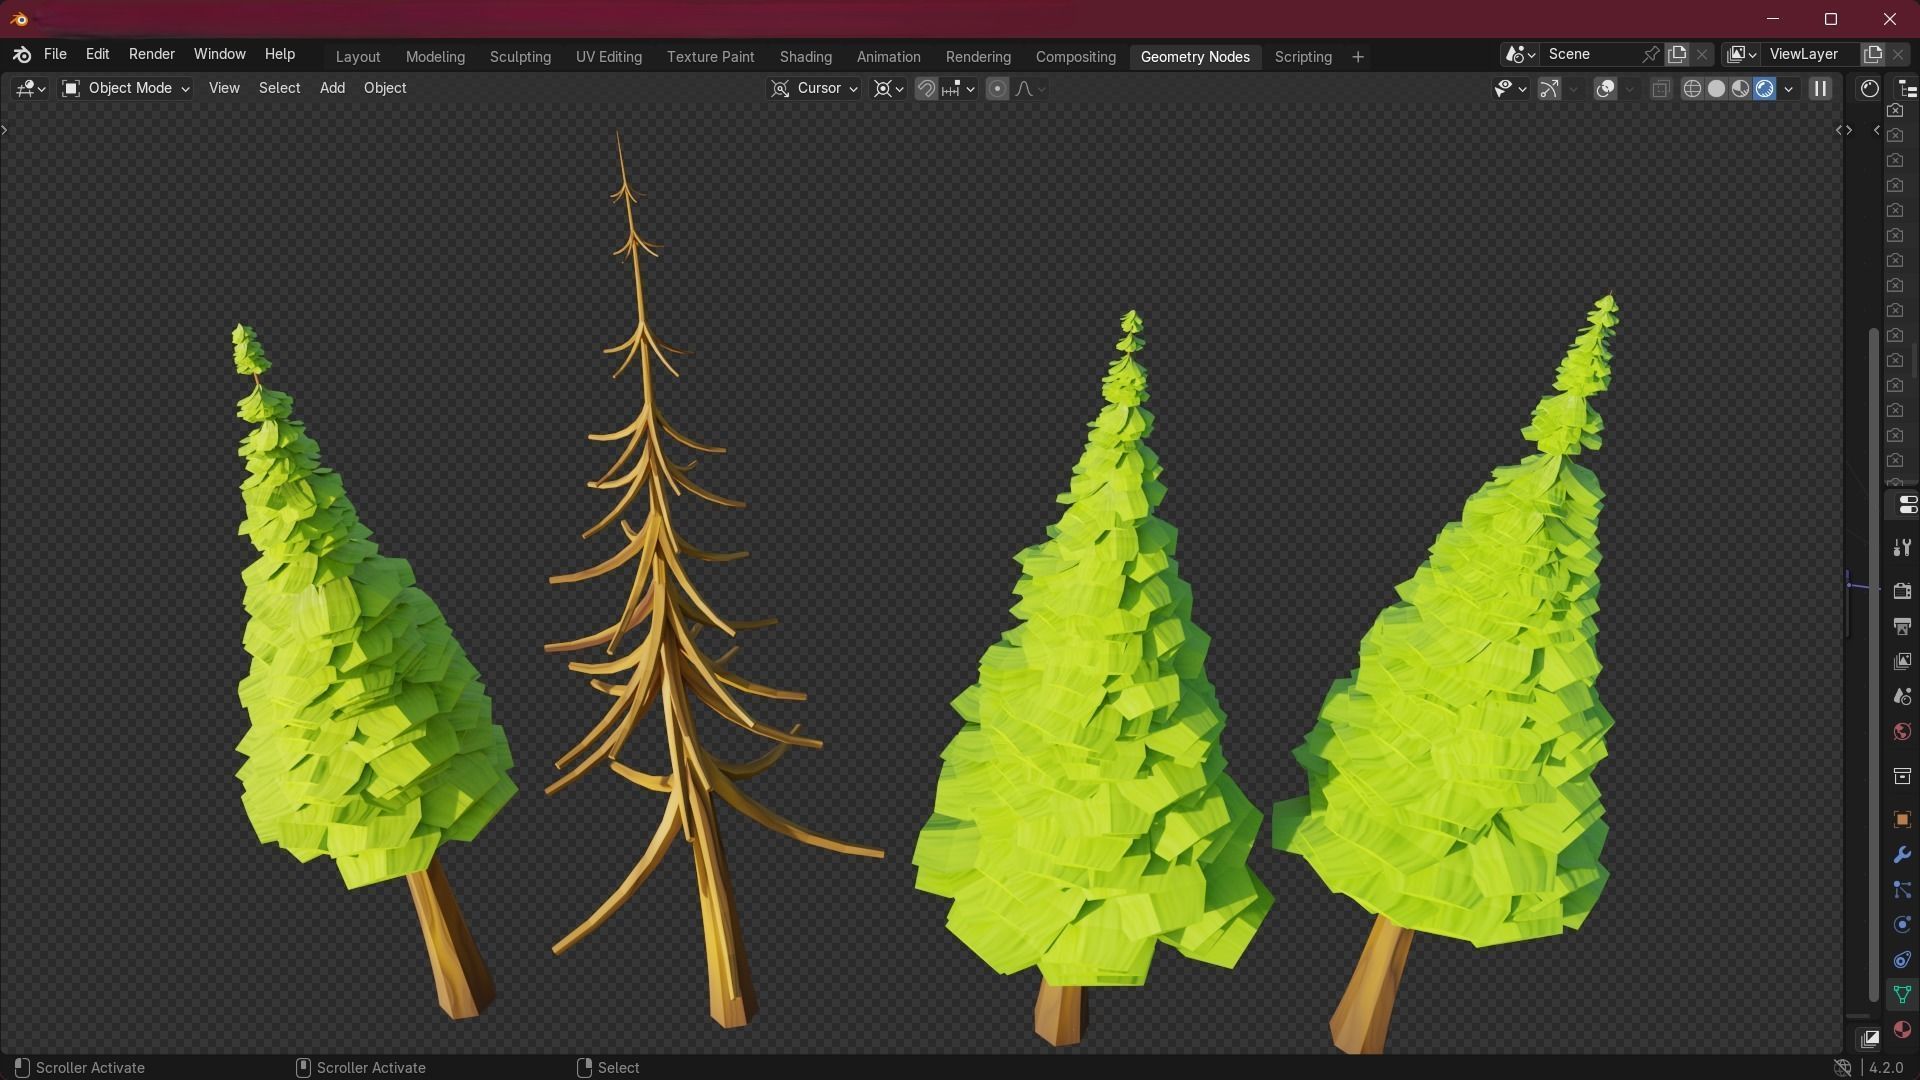Image resolution: width=1920 pixels, height=1080 pixels.
Task: Toggle topmost render visibility camera in outliner
Action: [1895, 110]
